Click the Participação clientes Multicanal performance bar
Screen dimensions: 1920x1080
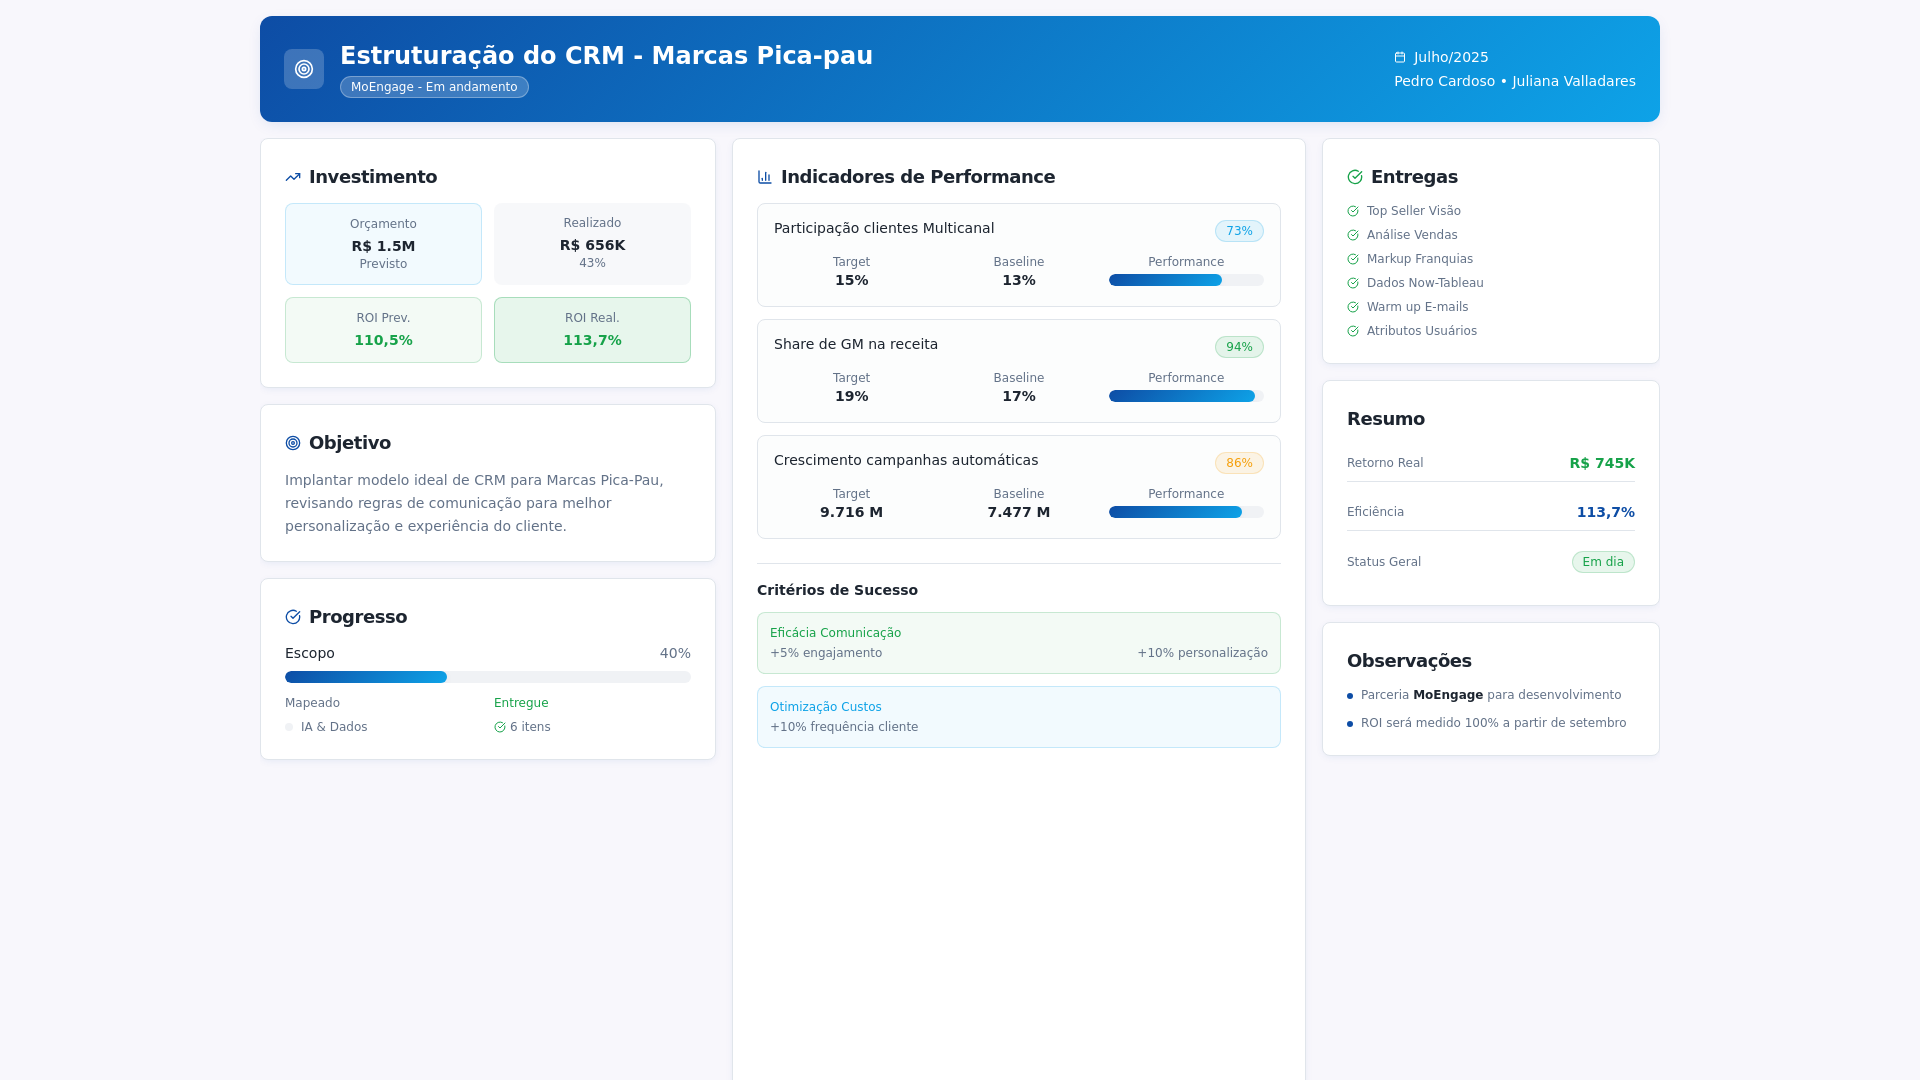click(x=1186, y=280)
